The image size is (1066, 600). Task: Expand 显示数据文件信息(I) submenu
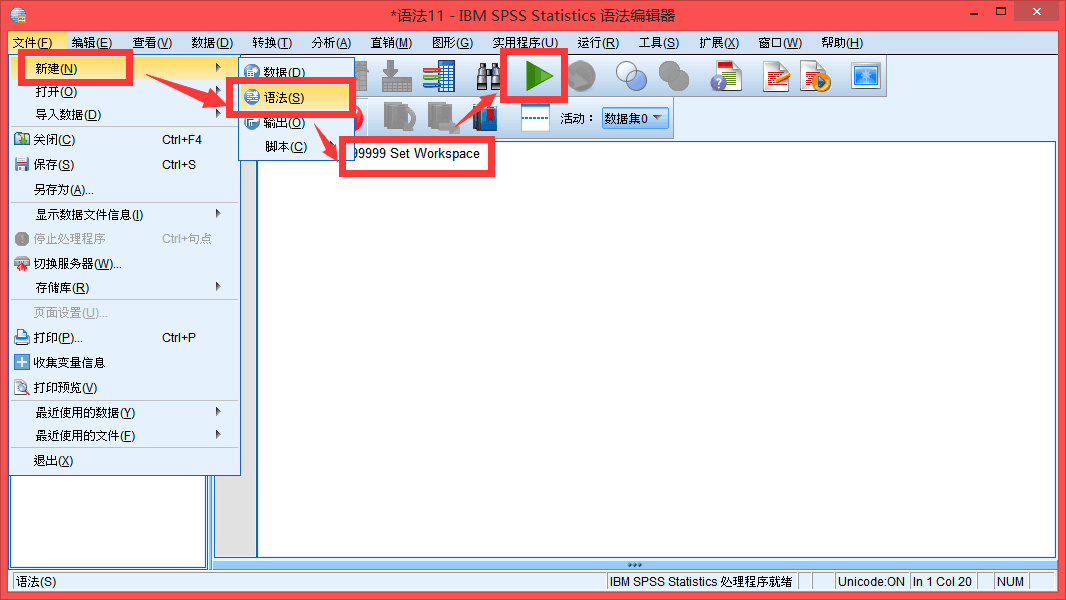coord(124,215)
